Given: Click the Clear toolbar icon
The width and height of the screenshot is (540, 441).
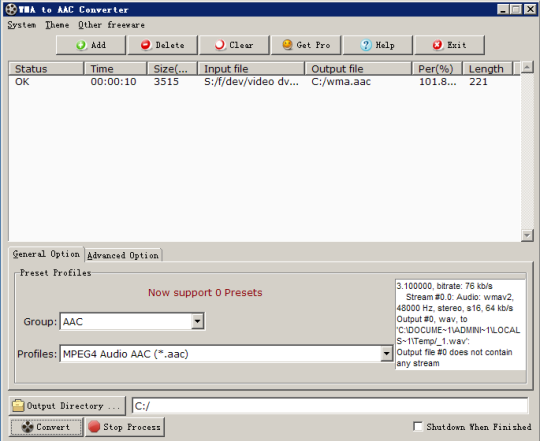Looking at the screenshot, I should (219, 45).
